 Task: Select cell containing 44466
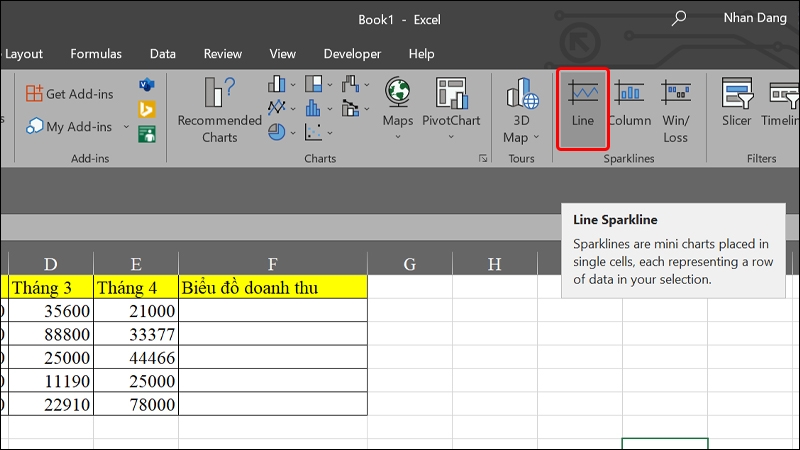[136, 358]
